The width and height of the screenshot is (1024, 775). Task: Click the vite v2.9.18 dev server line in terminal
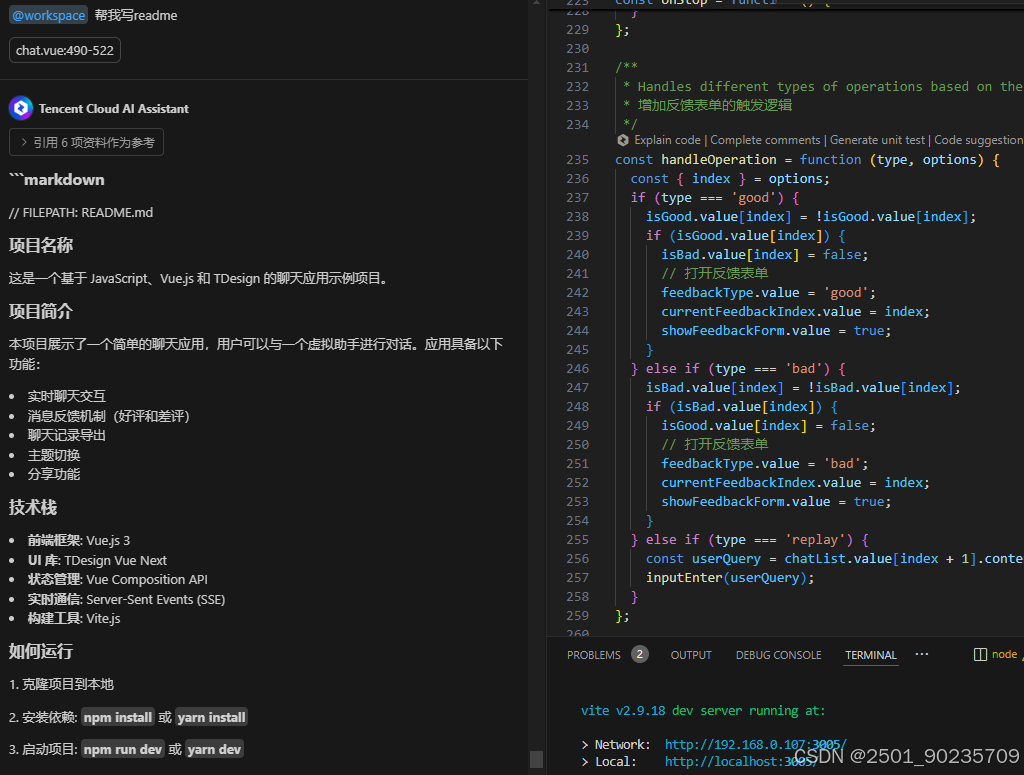click(703, 710)
